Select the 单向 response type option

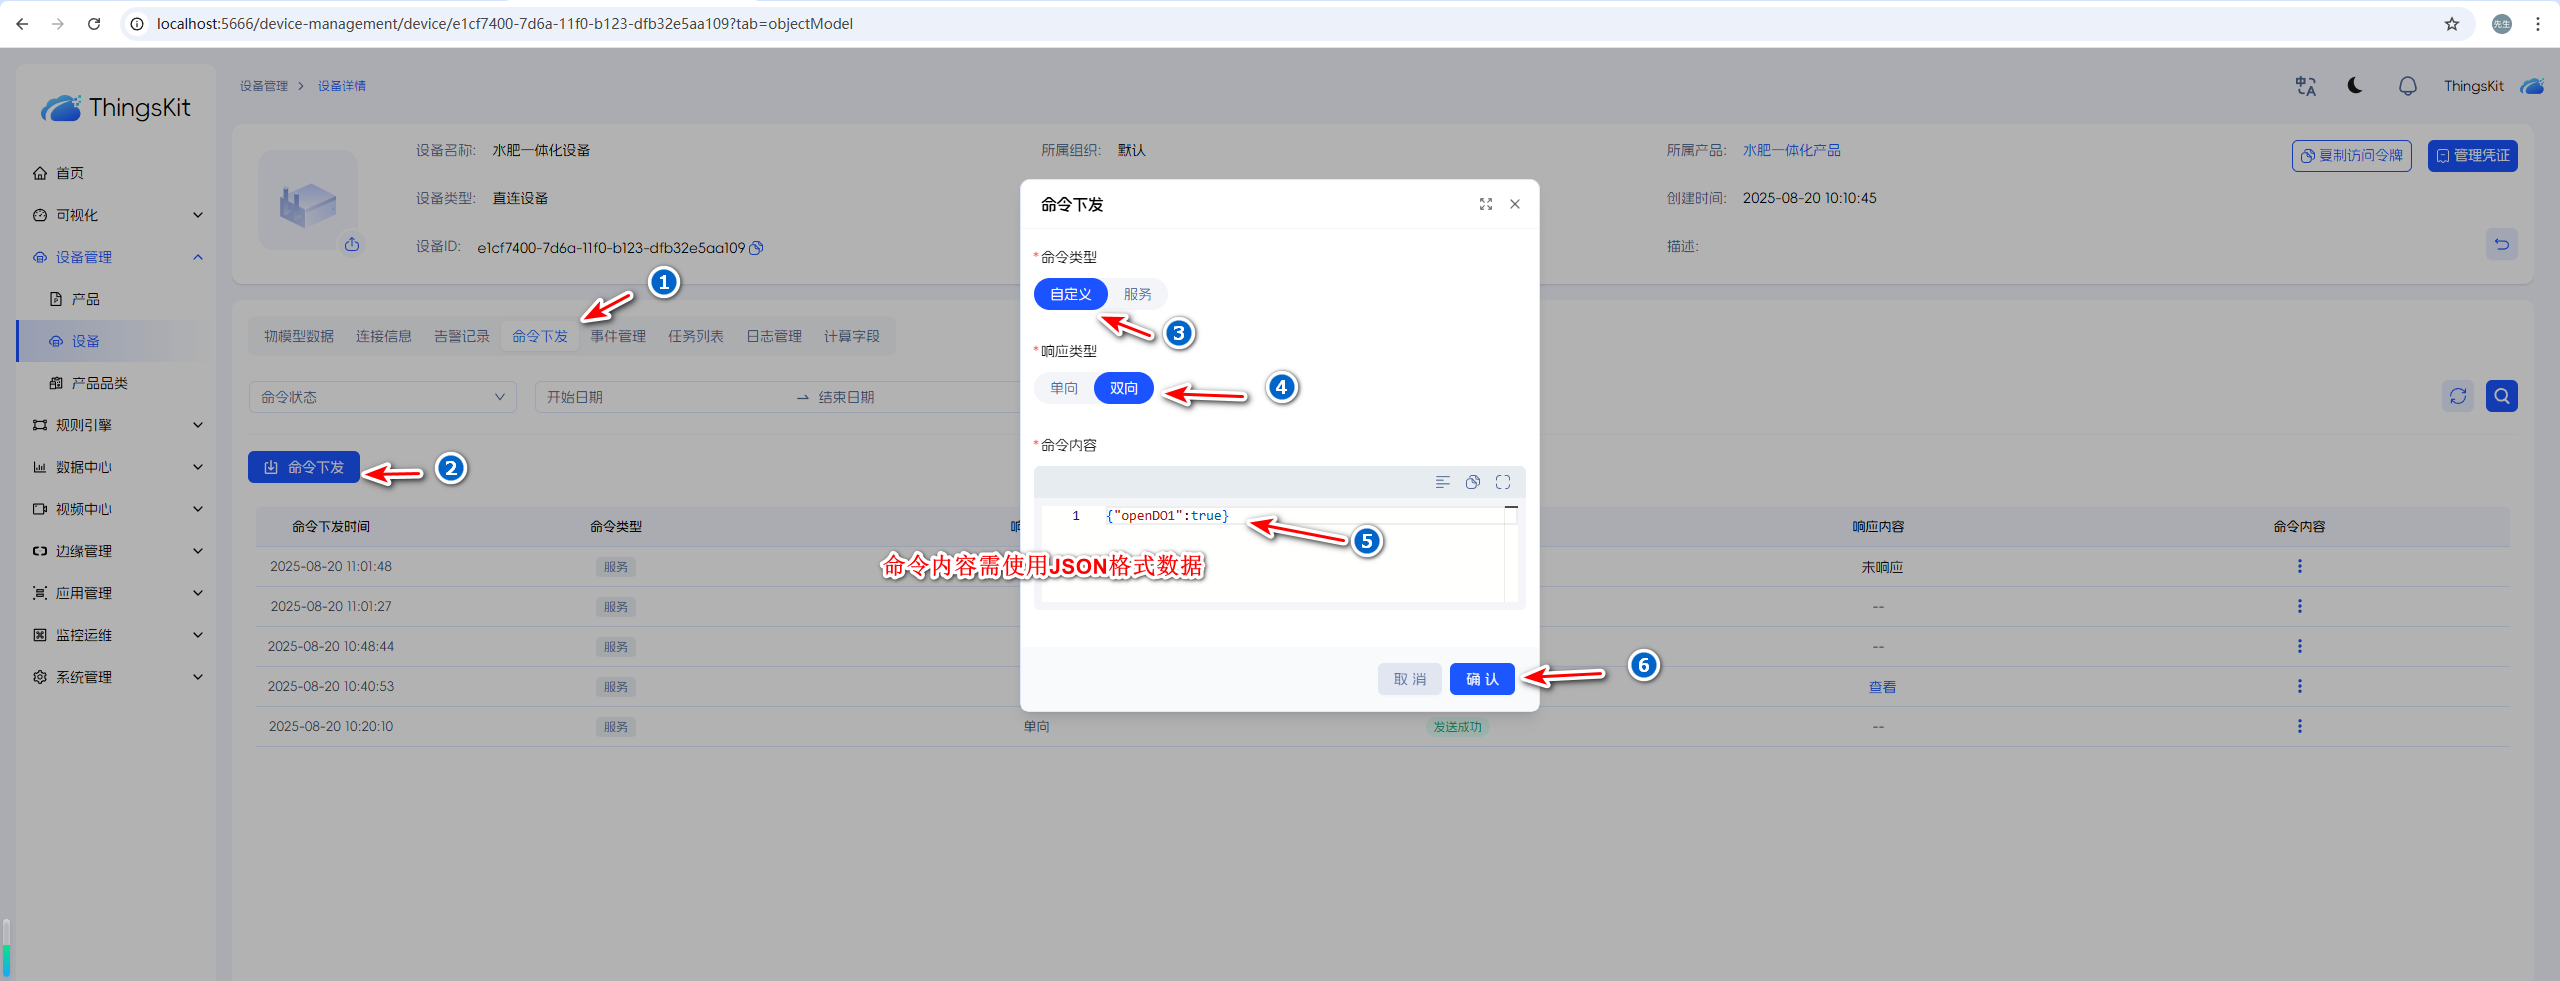[1064, 388]
